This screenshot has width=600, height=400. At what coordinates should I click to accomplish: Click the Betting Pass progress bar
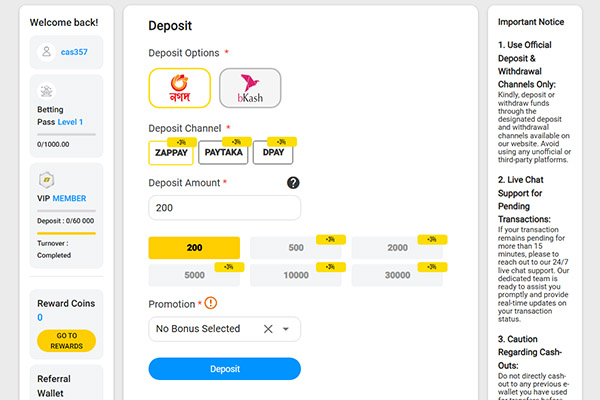(x=66, y=133)
